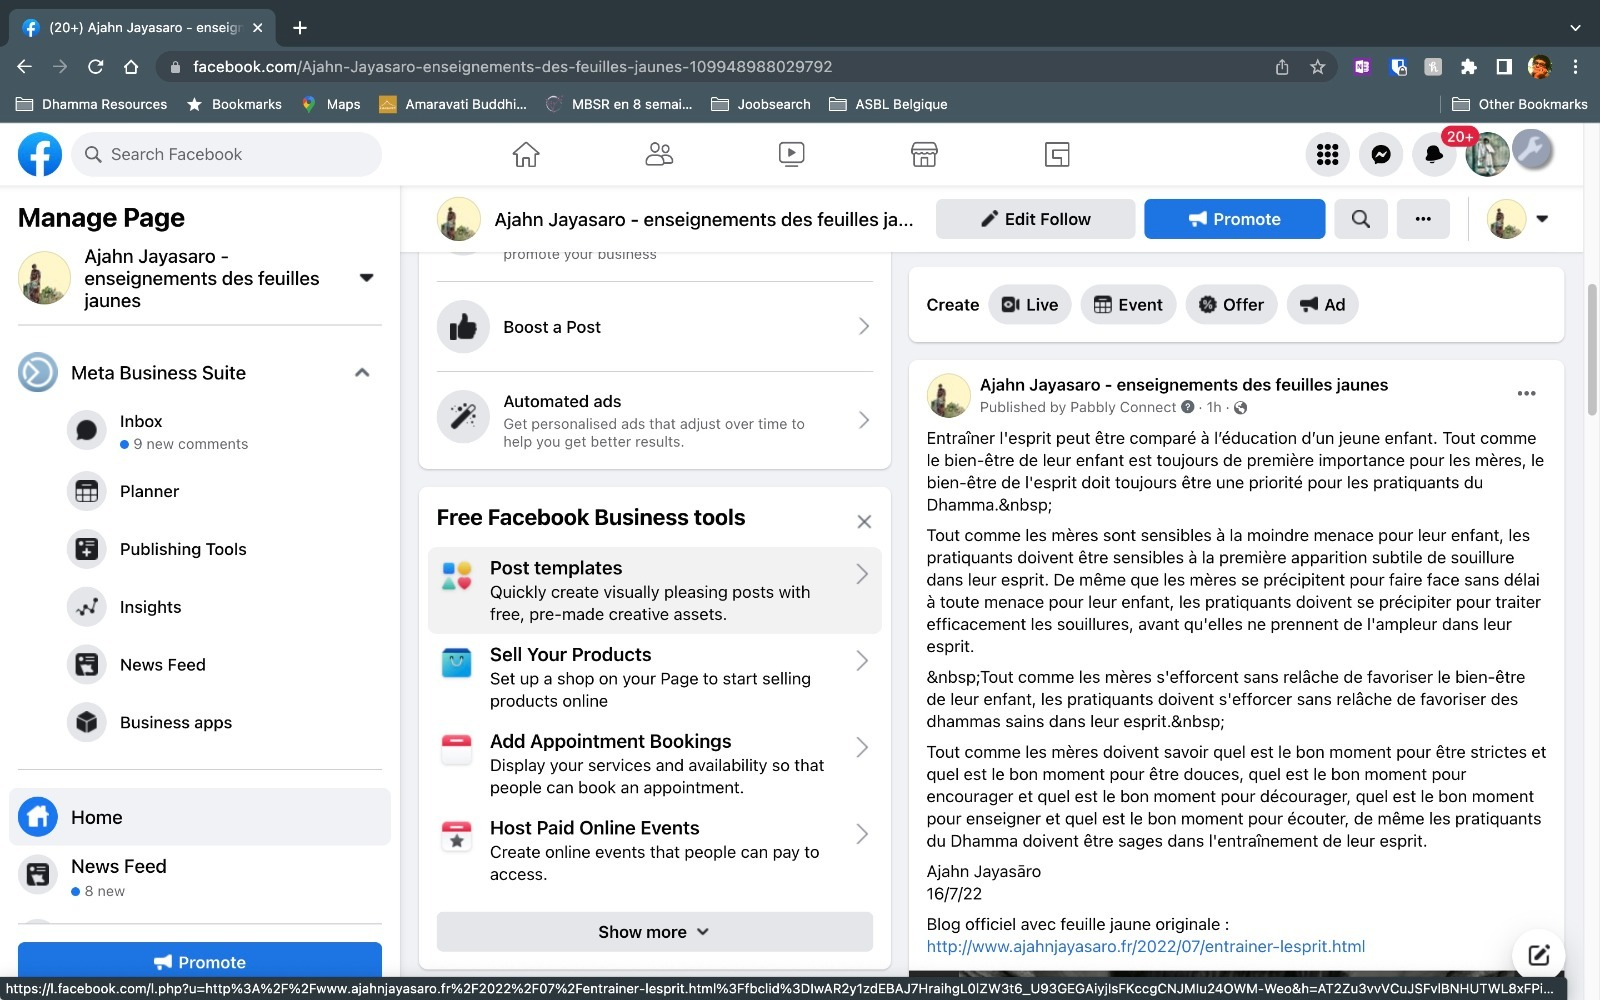
Task: Reload the page in Chrome
Action: (96, 67)
